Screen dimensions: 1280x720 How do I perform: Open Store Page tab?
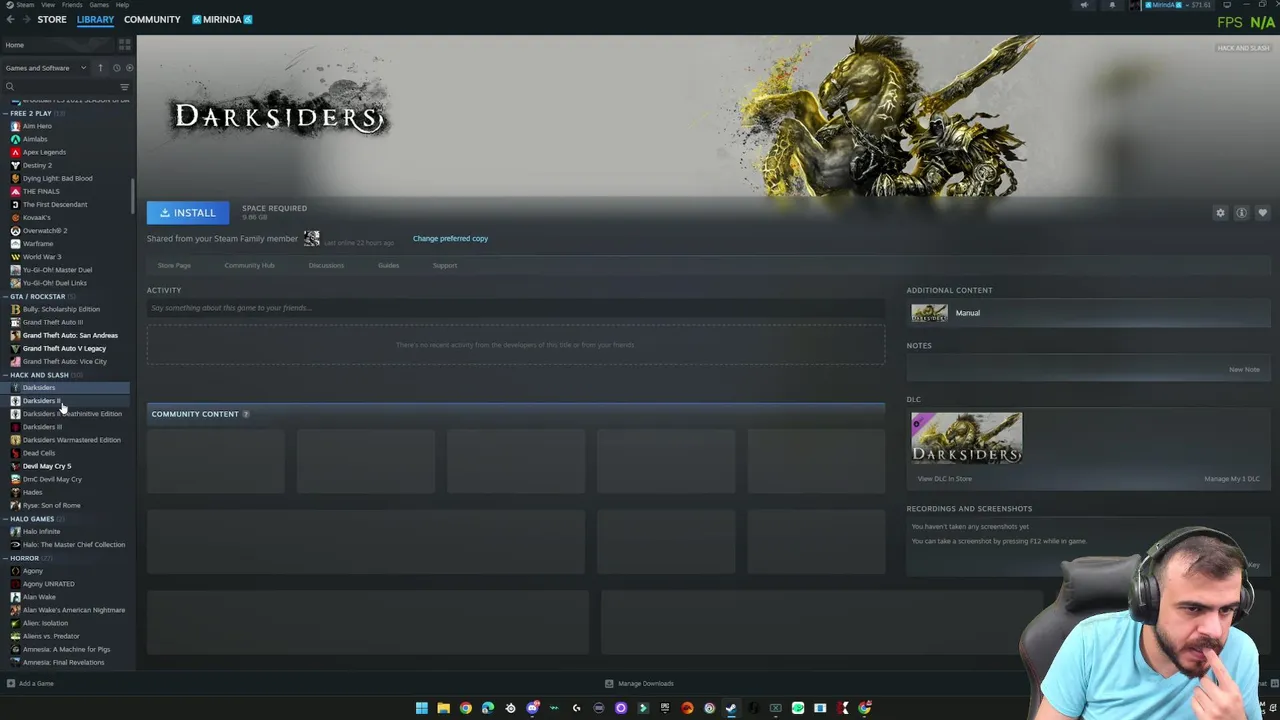click(174, 266)
